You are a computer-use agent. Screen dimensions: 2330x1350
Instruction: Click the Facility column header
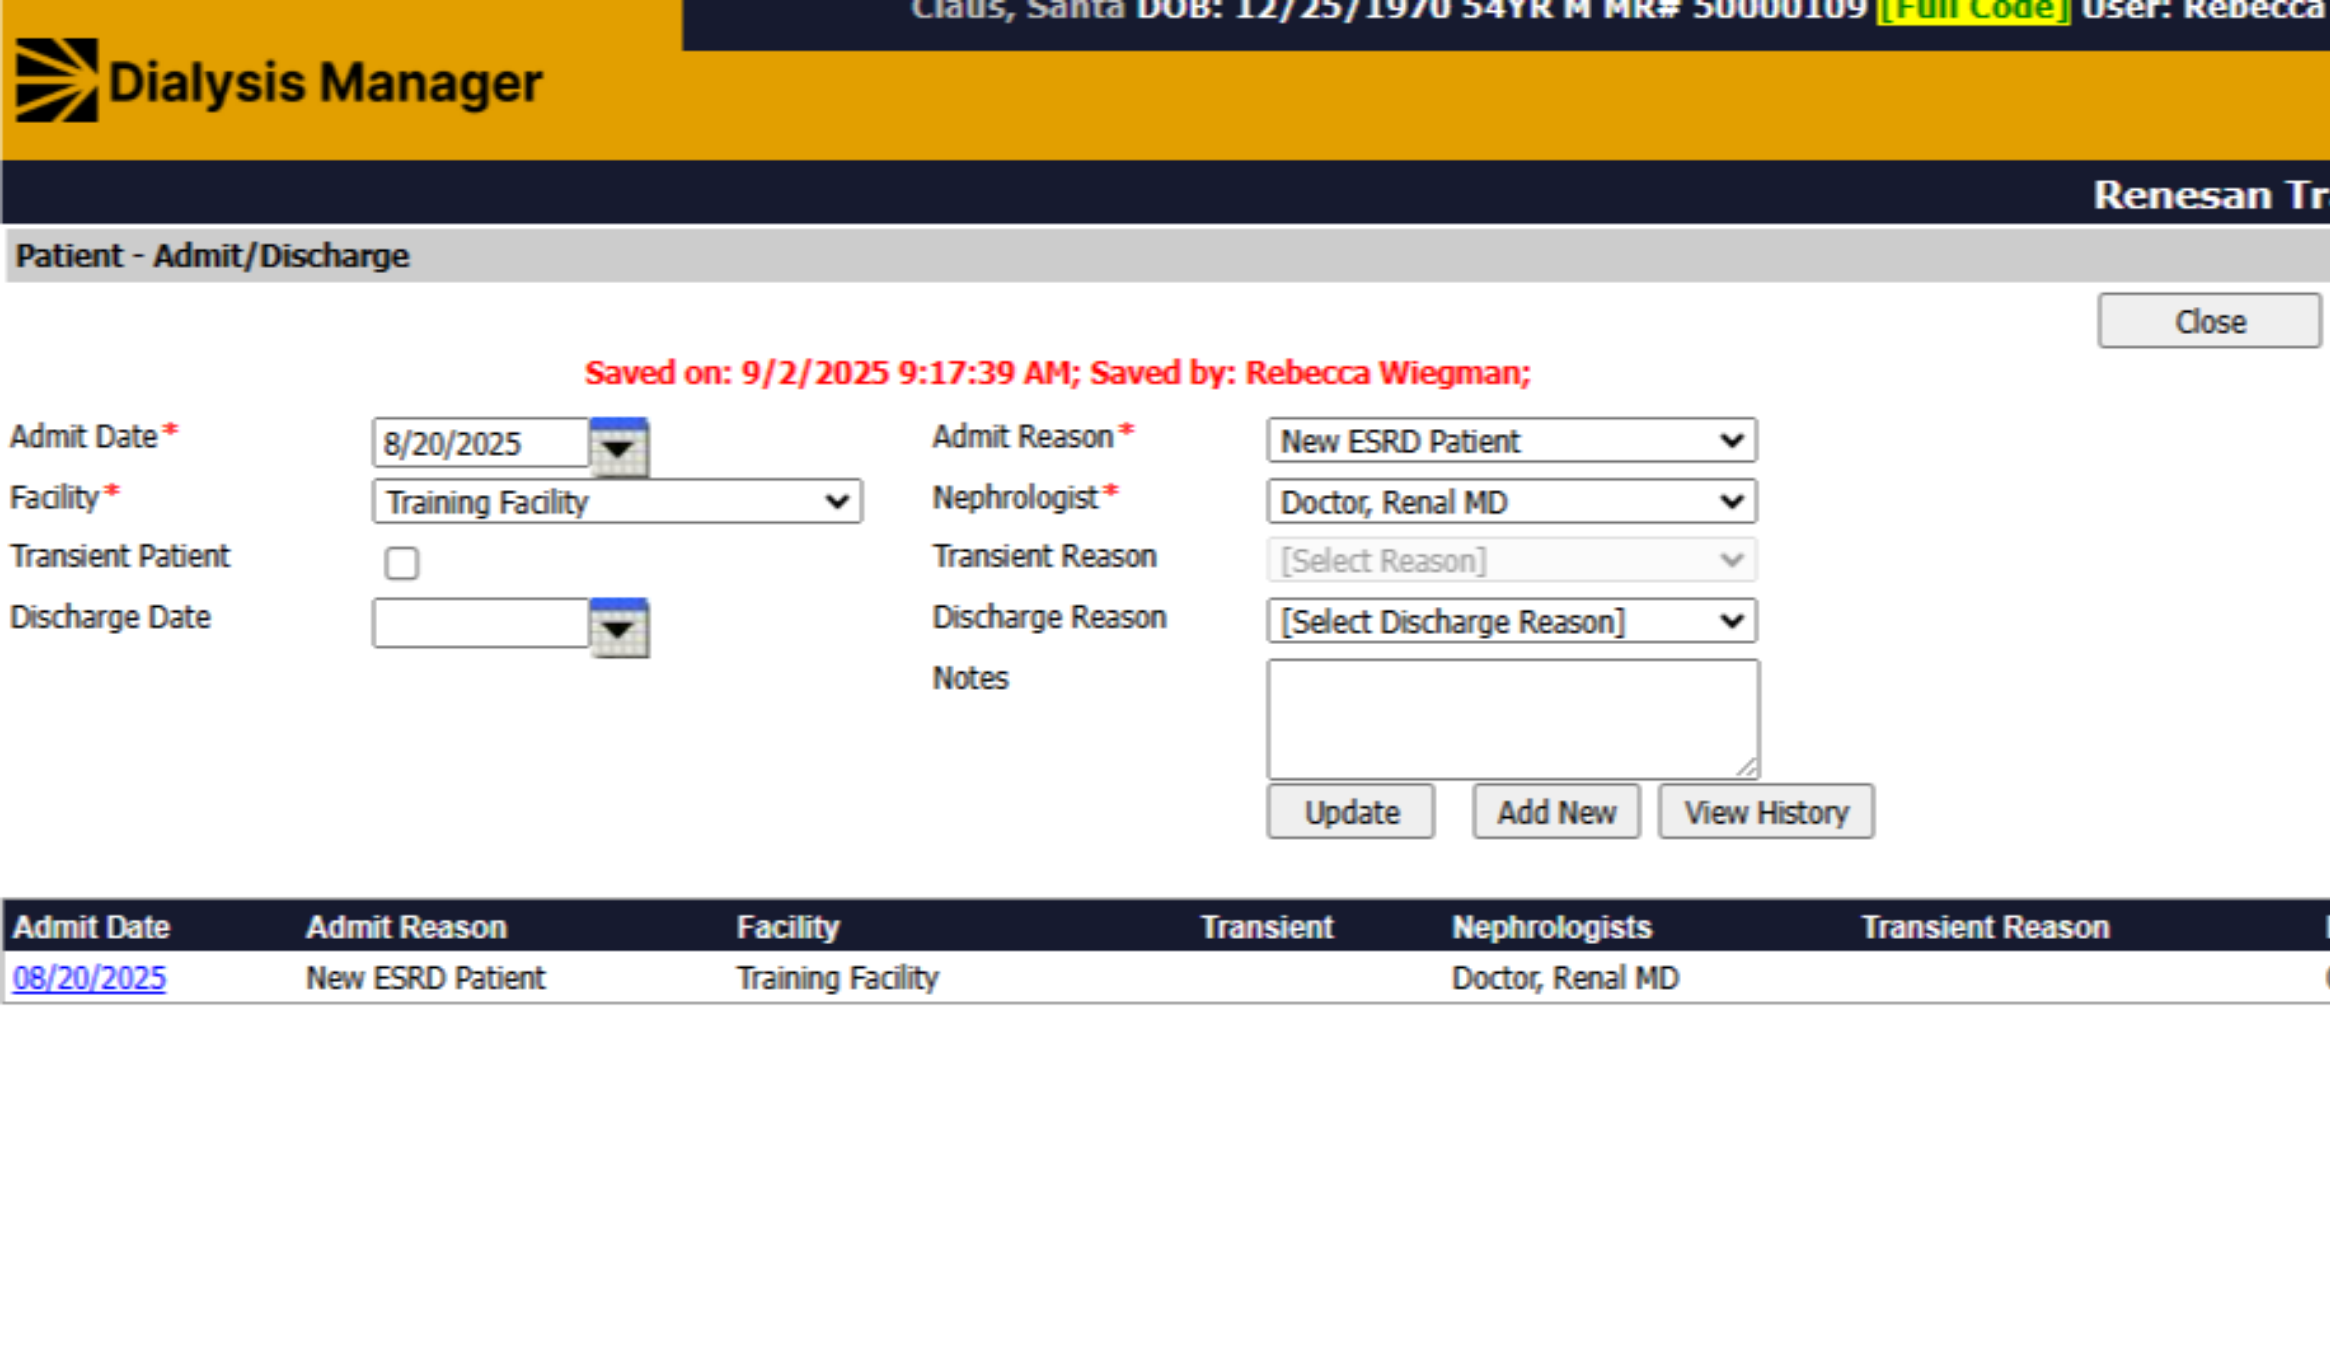(788, 927)
